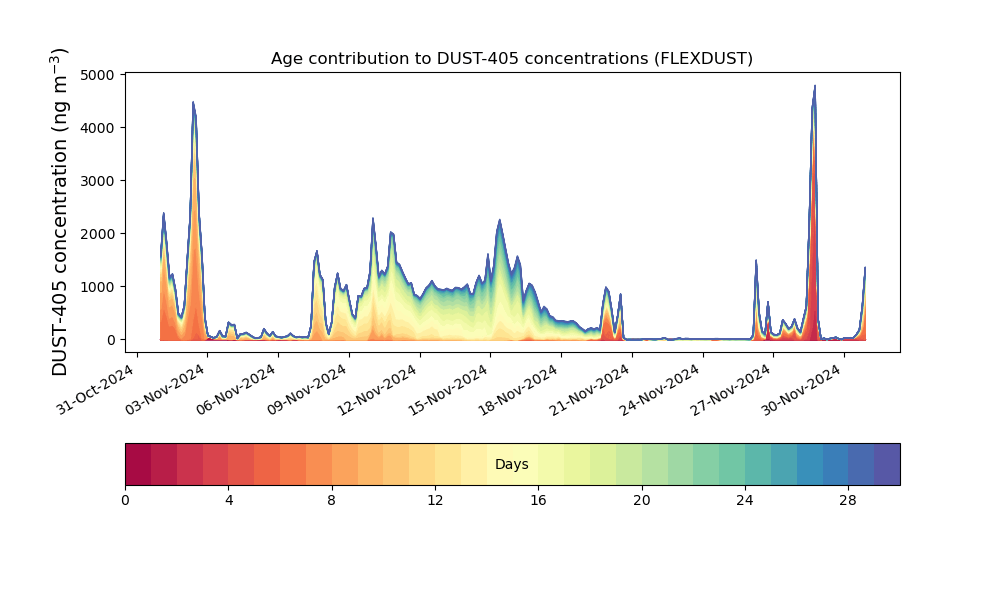Image resolution: width=1000 pixels, height=600 pixels.
Task: Click y-axis tick label 2000
Action: pyautogui.click(x=98, y=234)
